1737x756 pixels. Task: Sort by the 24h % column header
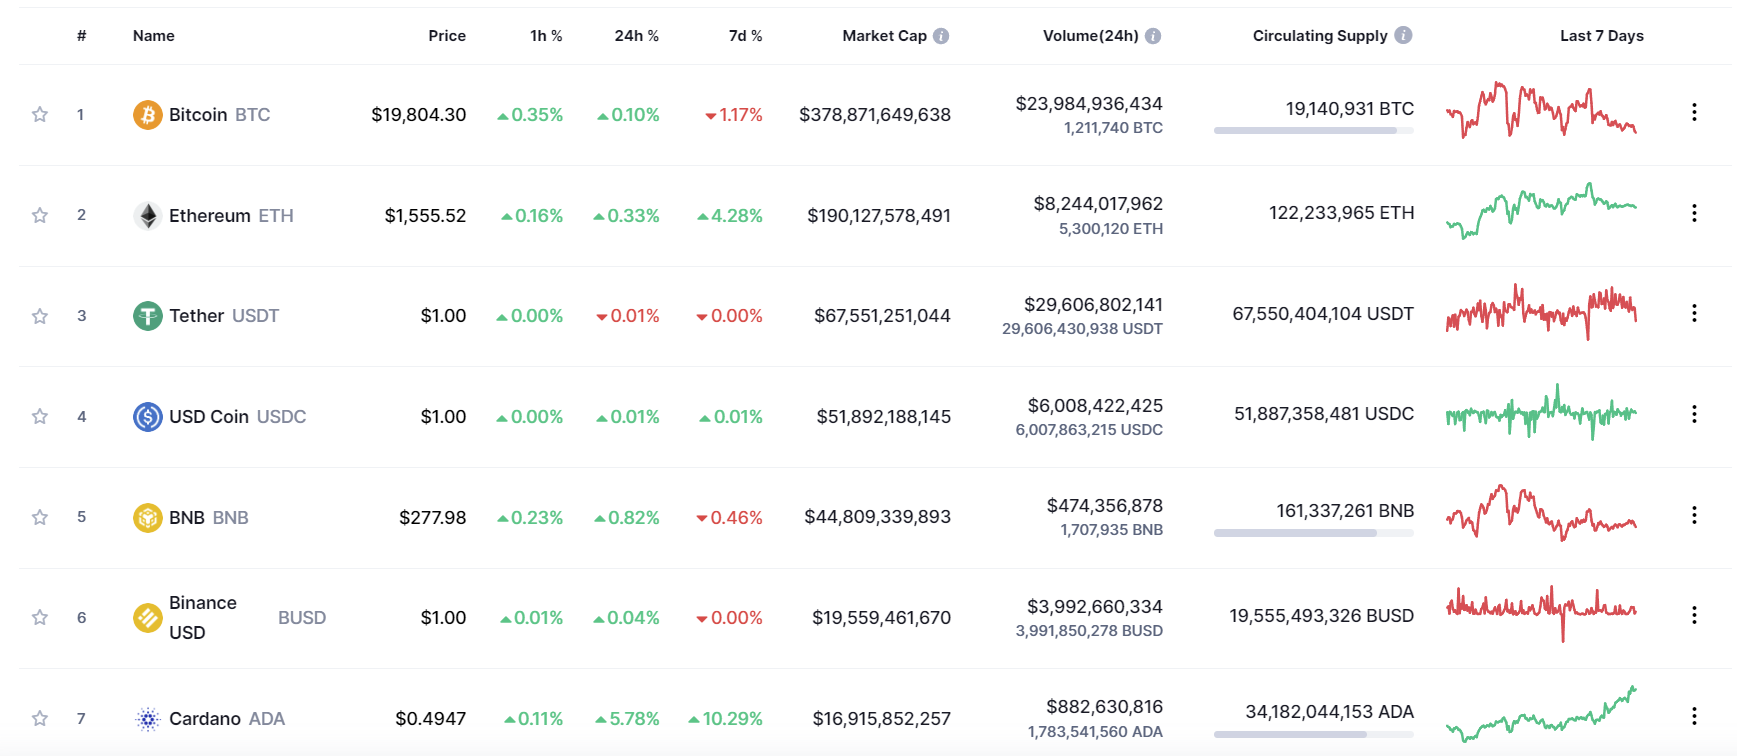coord(636,36)
